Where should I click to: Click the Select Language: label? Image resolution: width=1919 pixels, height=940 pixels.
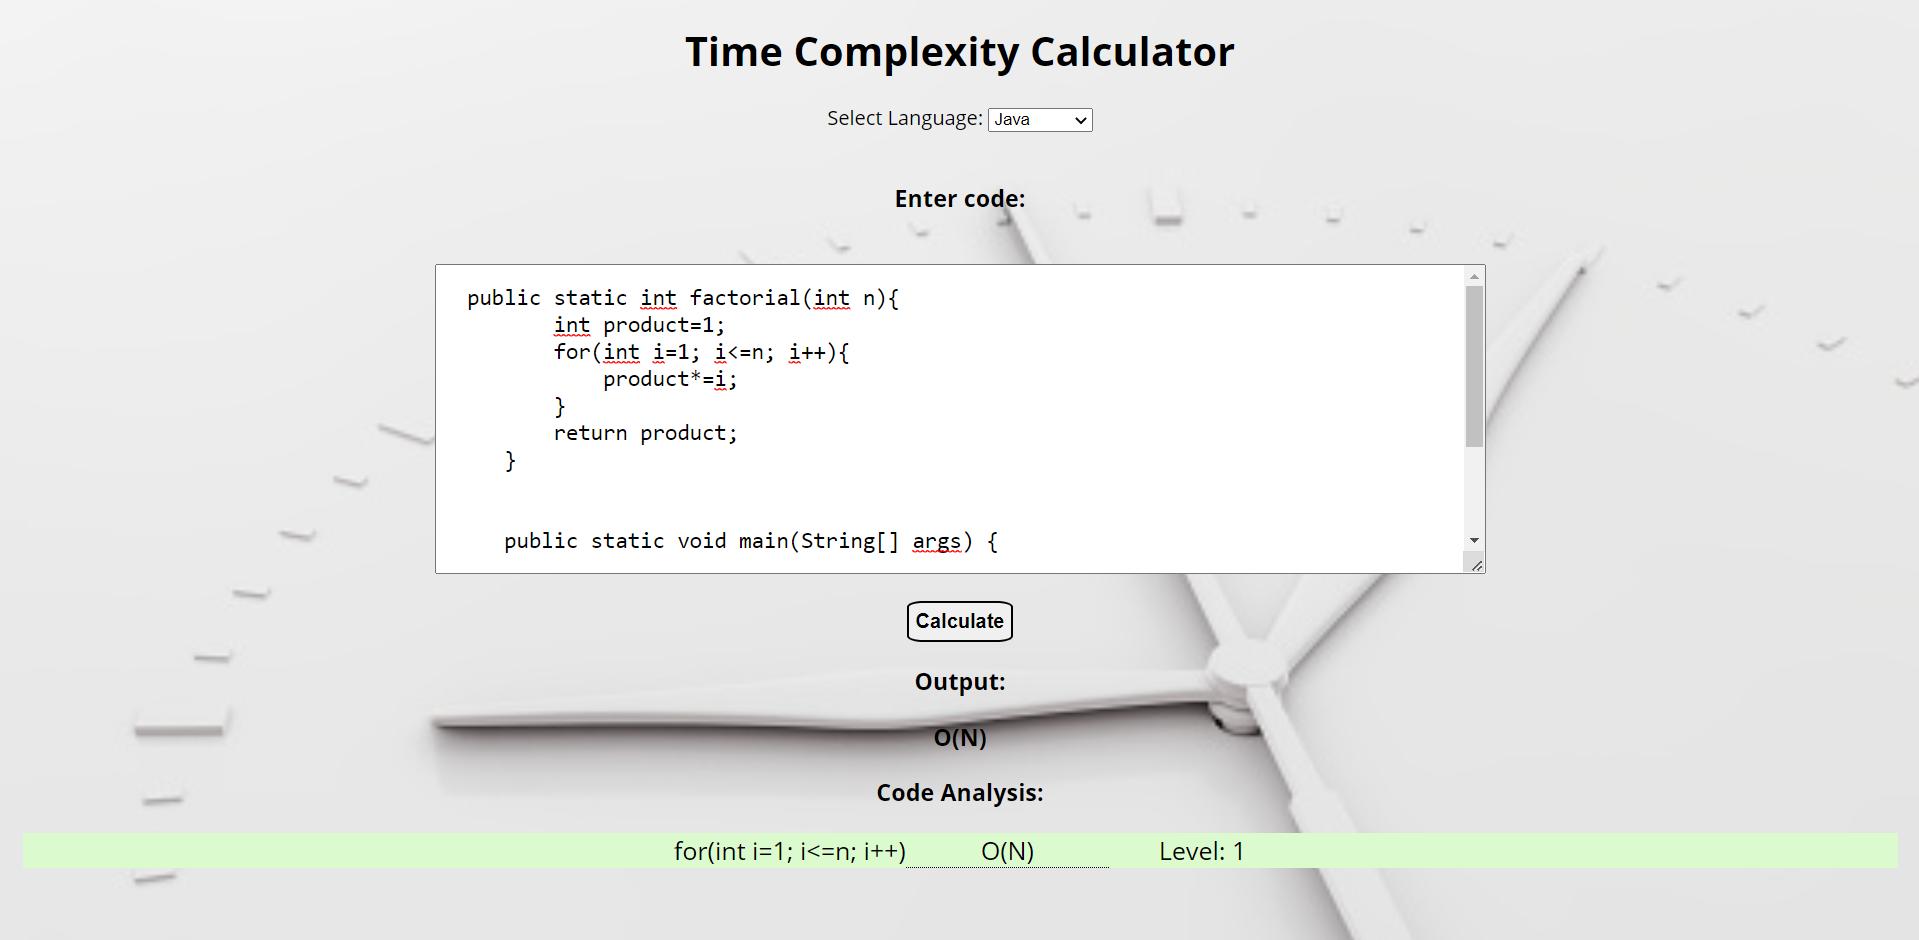(x=904, y=118)
